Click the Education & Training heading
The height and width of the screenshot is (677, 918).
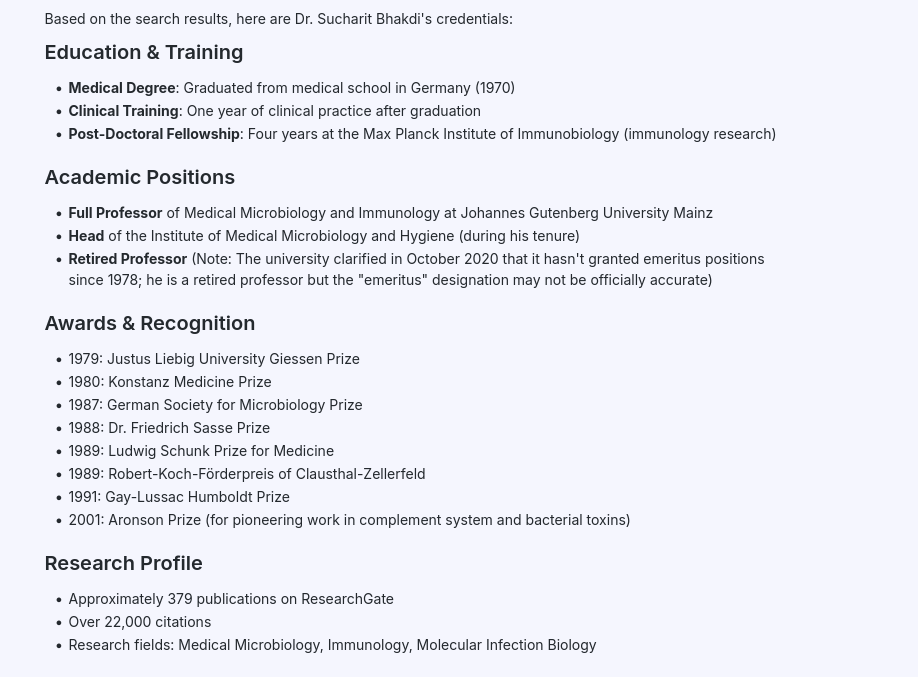pos(144,52)
